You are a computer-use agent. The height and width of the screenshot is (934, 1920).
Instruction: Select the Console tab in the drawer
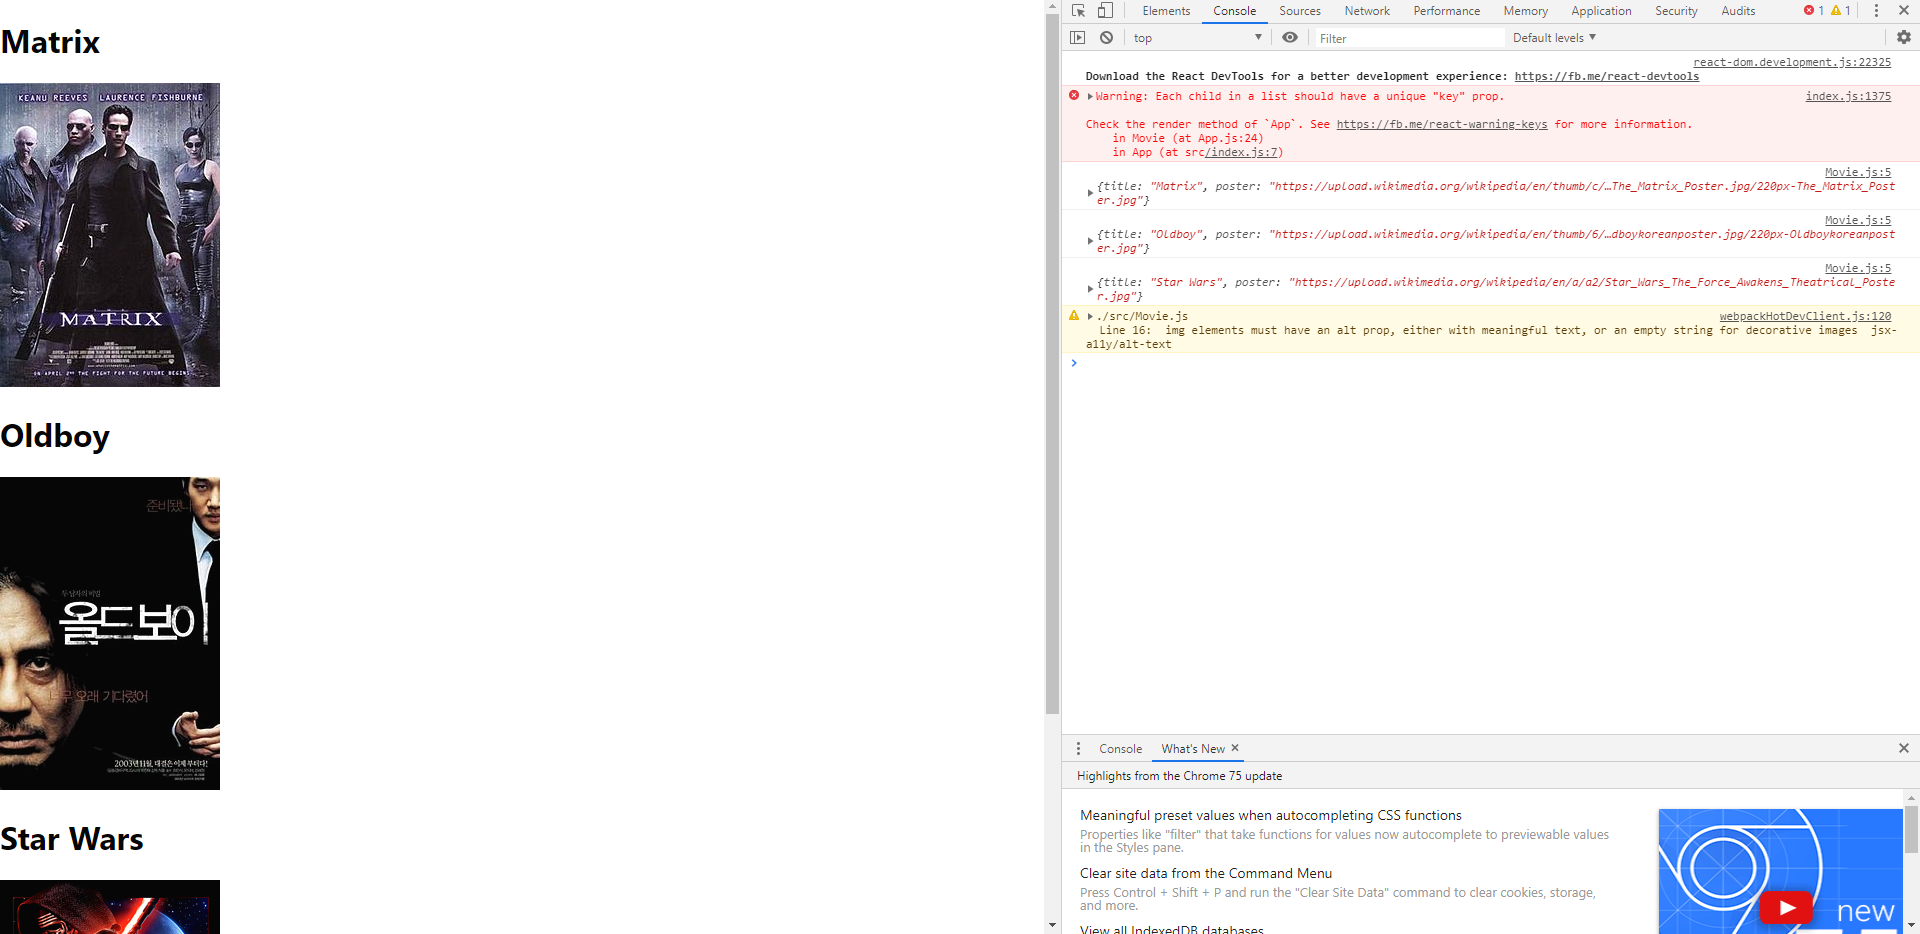(1120, 749)
